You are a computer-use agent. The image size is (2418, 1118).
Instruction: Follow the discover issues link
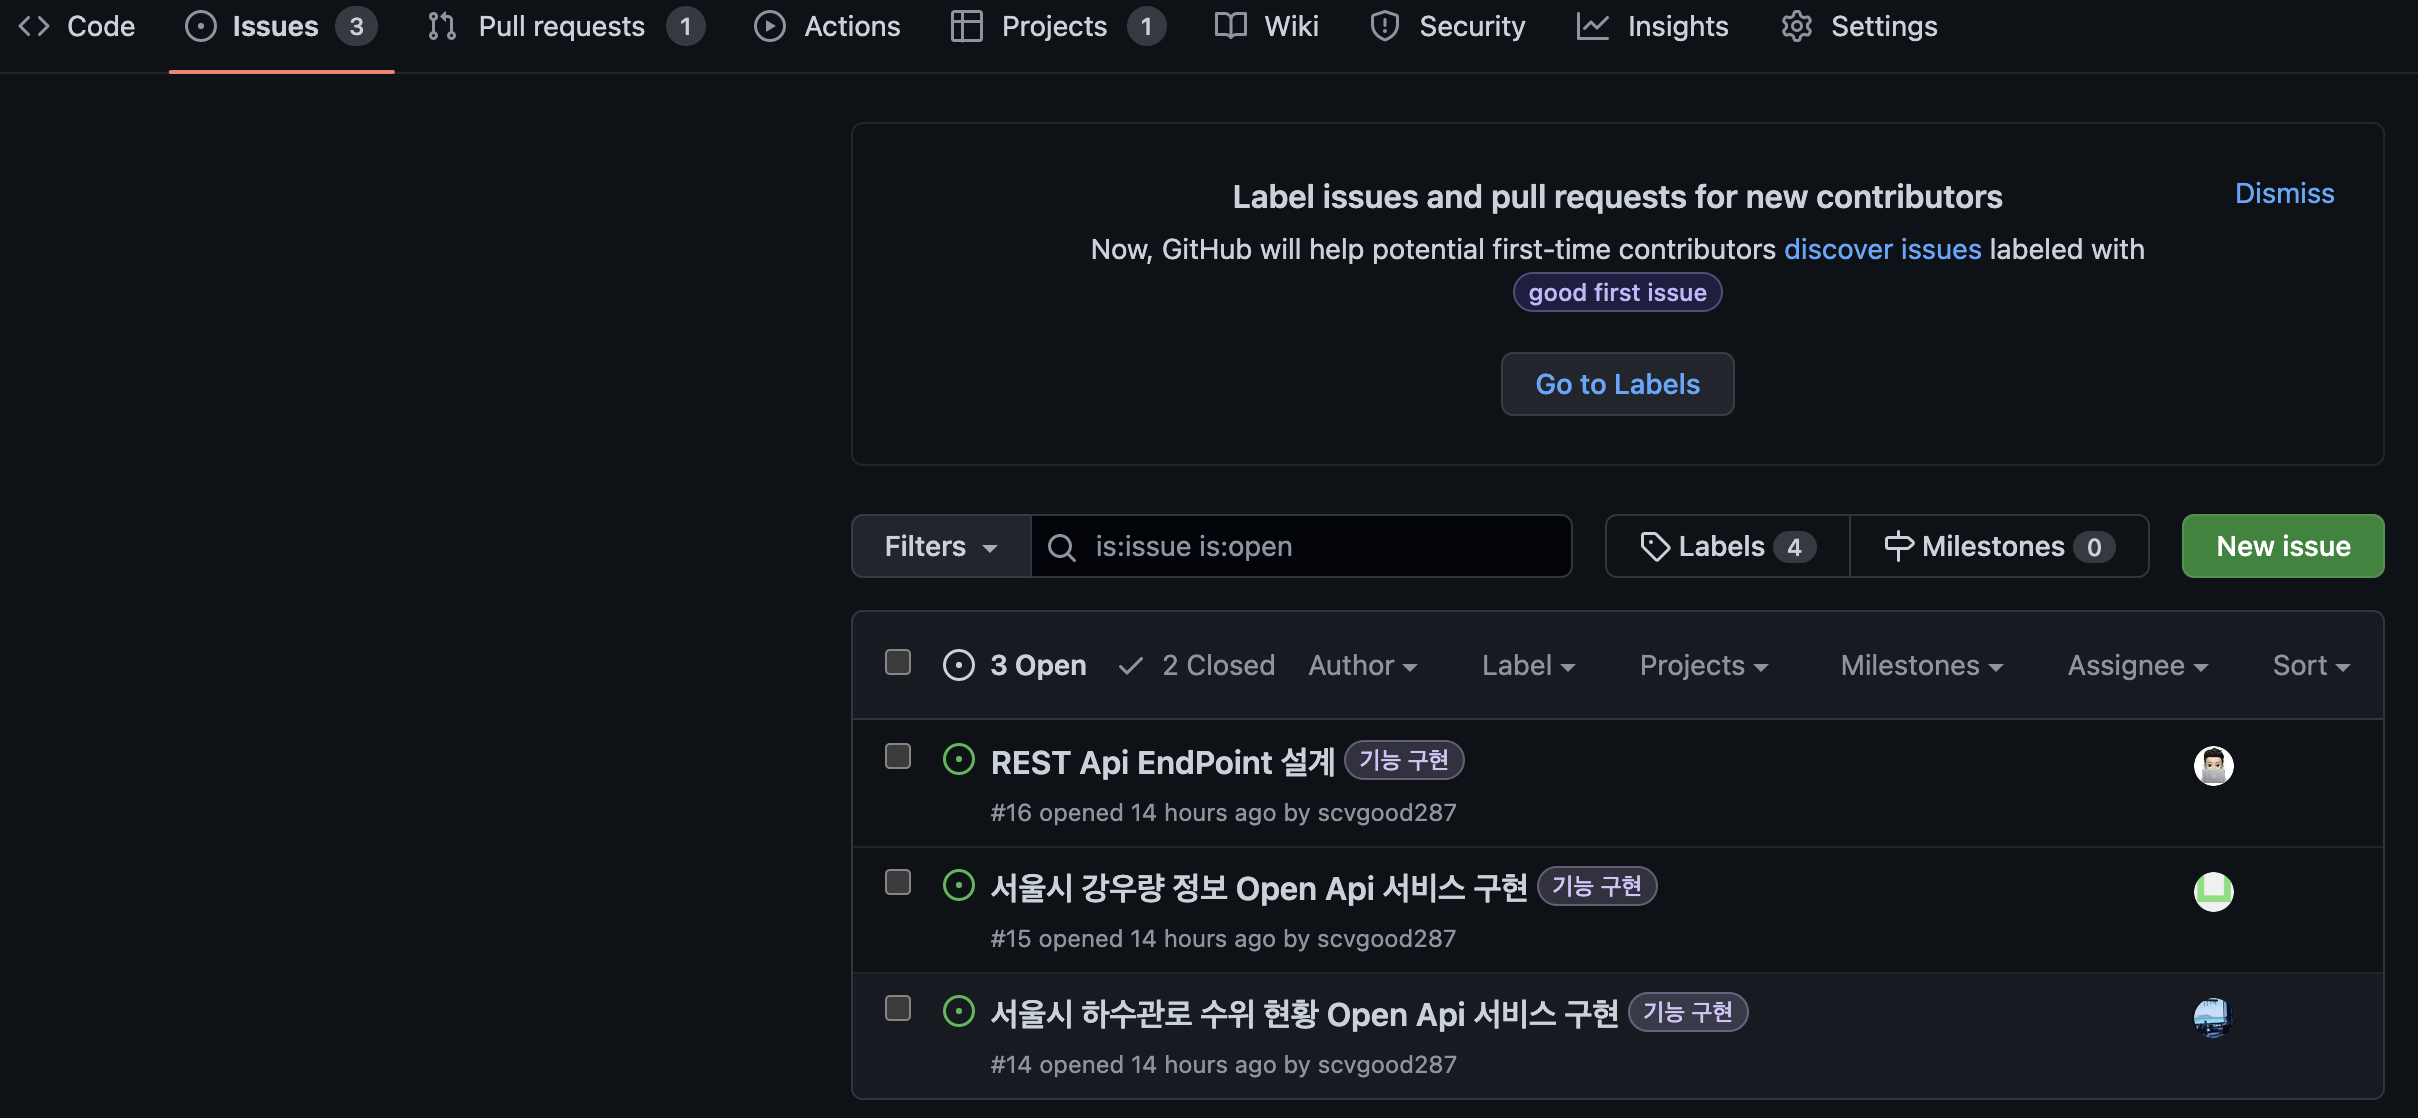(x=1882, y=249)
